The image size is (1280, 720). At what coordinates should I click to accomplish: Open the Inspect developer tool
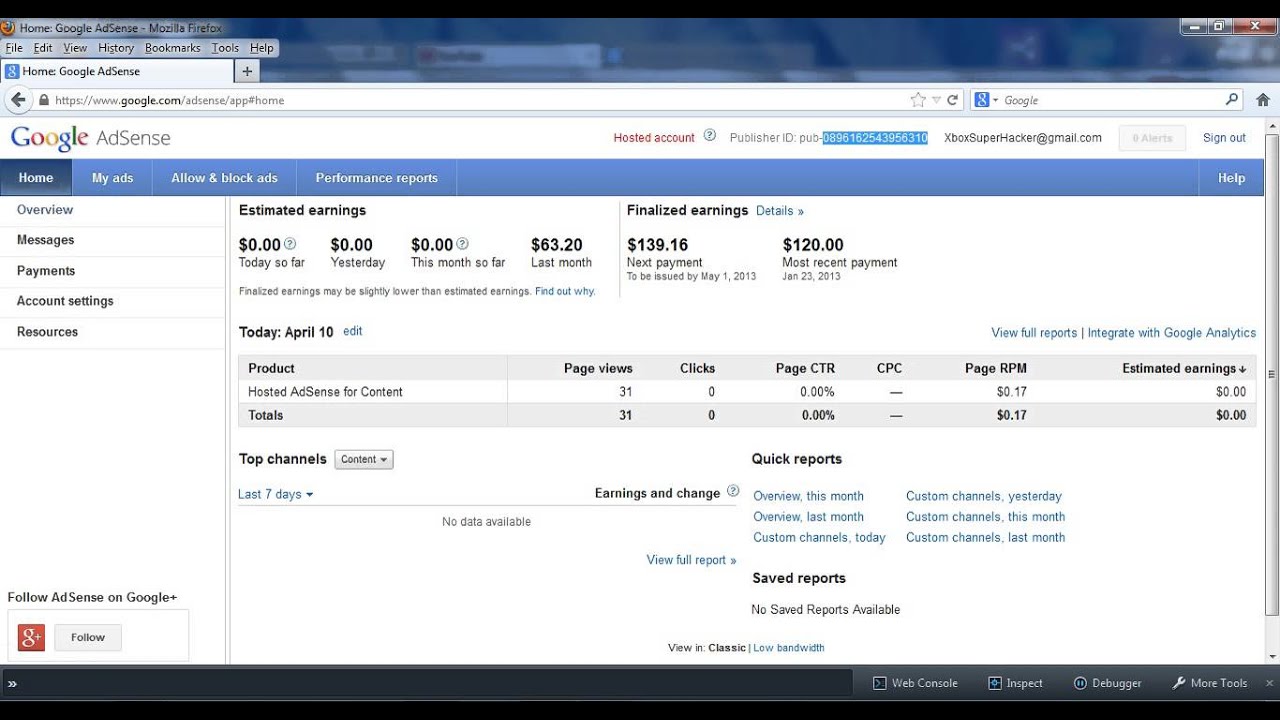1015,683
